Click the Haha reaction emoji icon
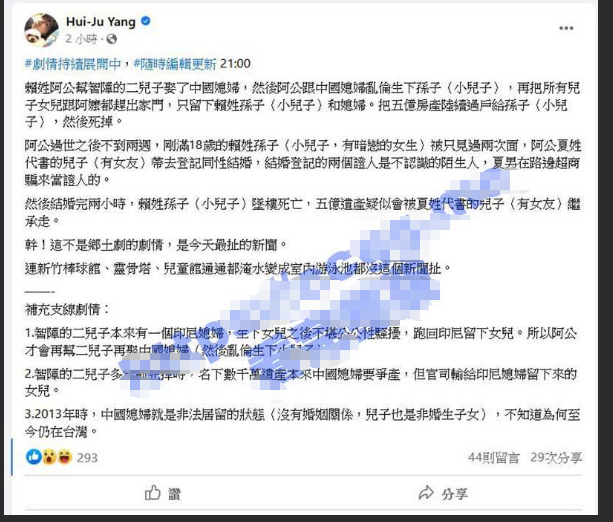 [x=65, y=457]
